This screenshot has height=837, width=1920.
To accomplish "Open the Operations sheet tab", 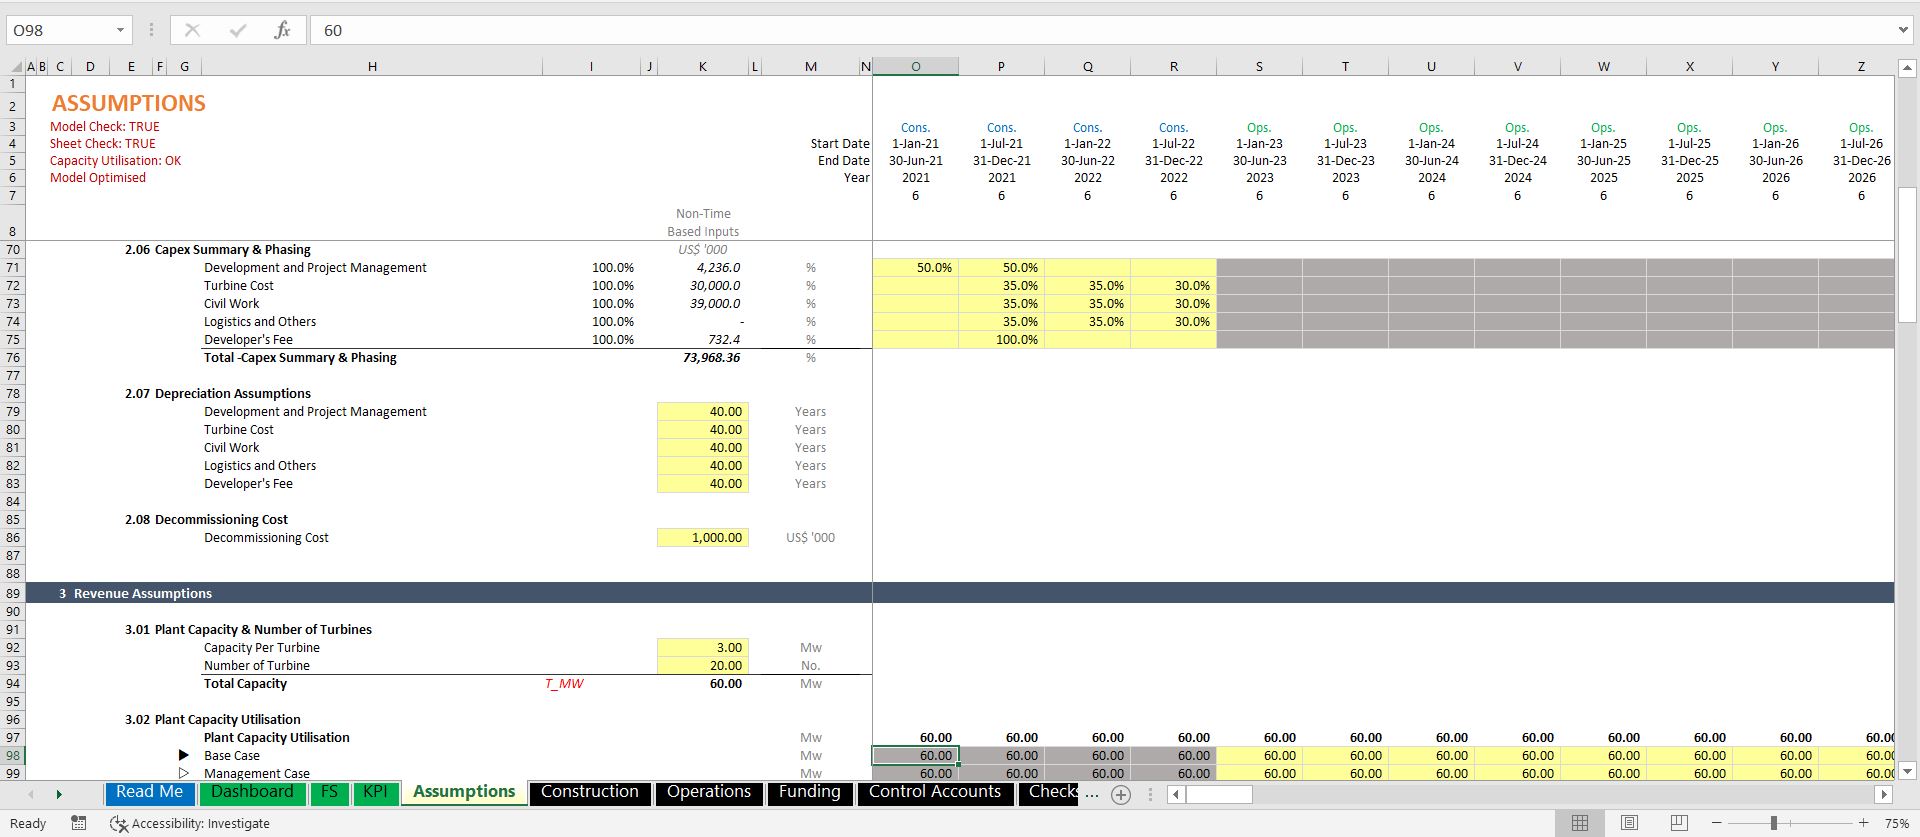I will [x=709, y=792].
